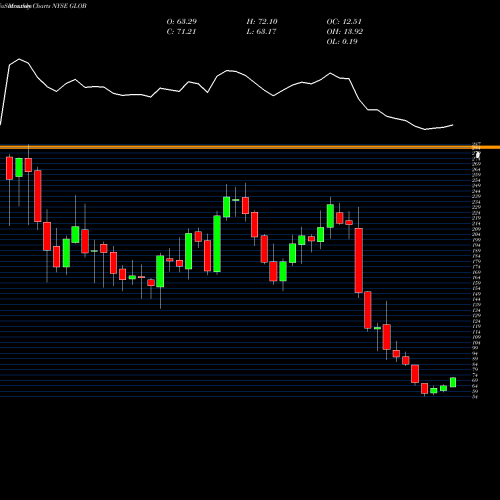Click the open price value O: 63.29

182,21
